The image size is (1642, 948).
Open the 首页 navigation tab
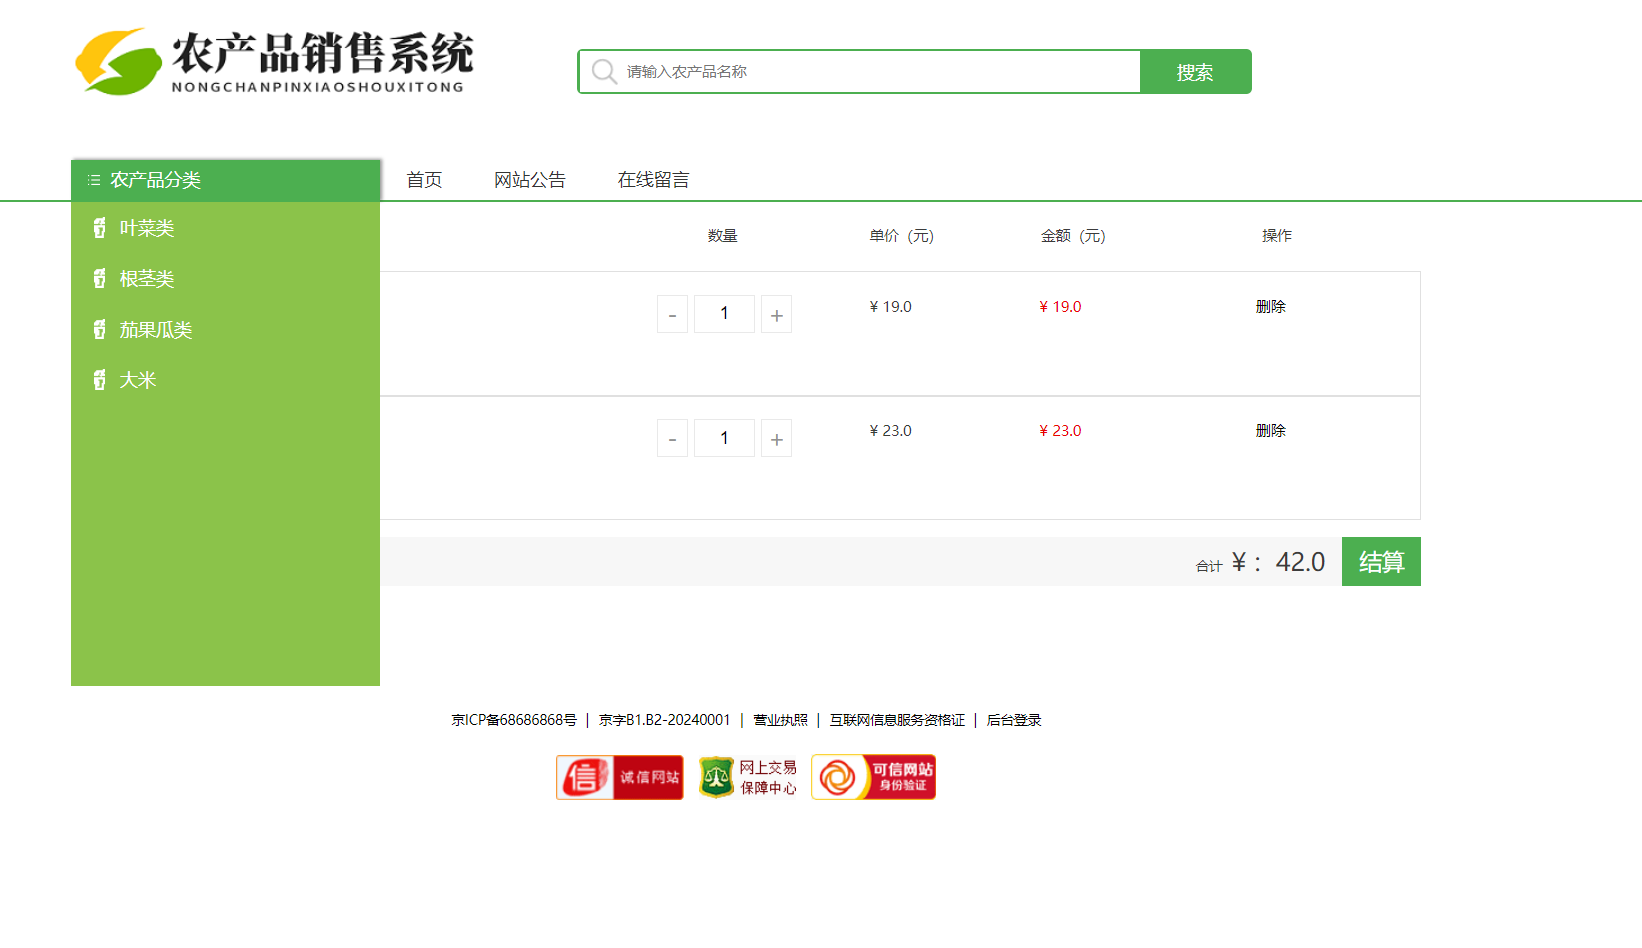pyautogui.click(x=424, y=180)
